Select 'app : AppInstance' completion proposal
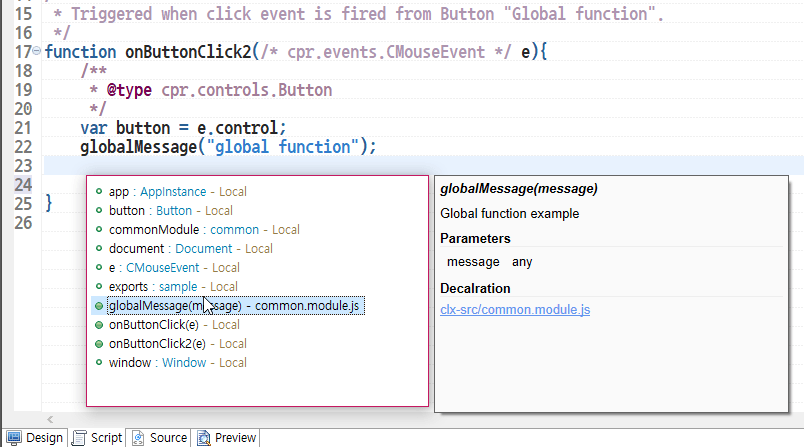This screenshot has height=447, width=804. pos(177,192)
